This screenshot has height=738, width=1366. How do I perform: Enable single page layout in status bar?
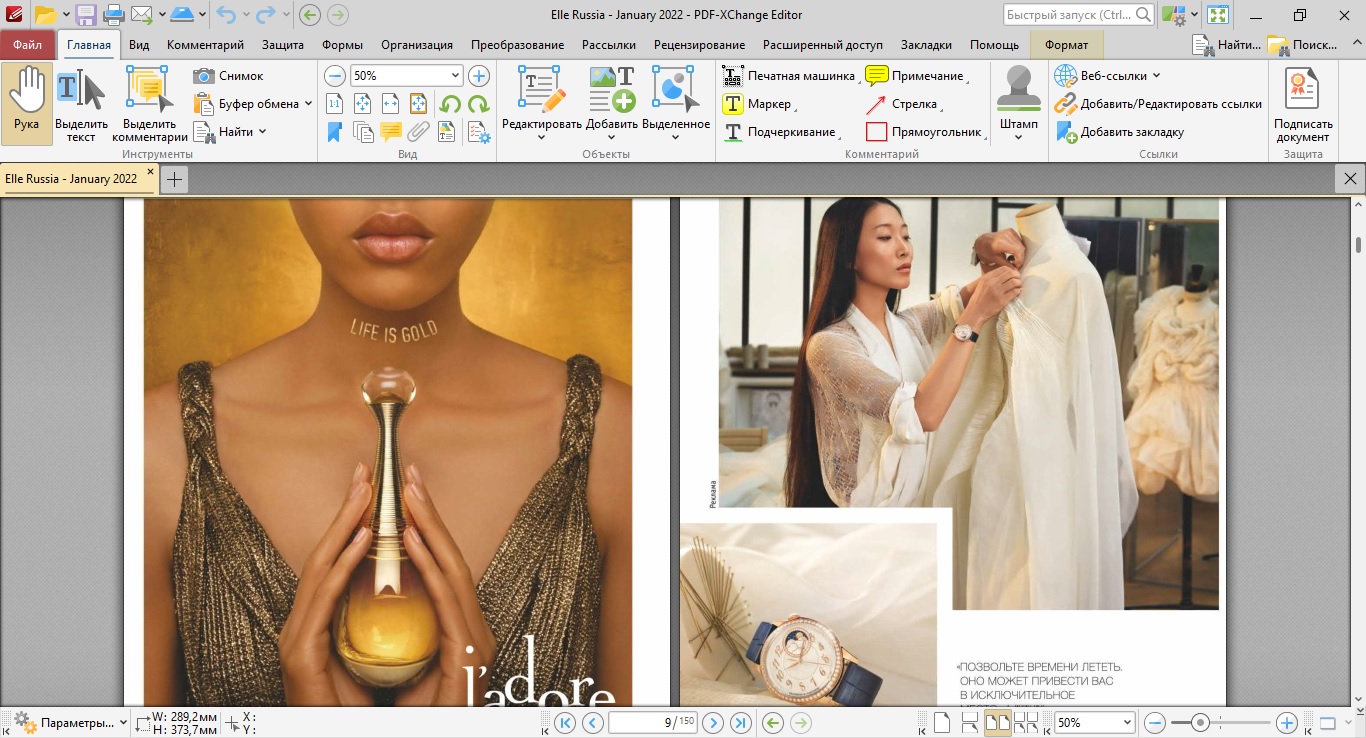click(x=941, y=722)
